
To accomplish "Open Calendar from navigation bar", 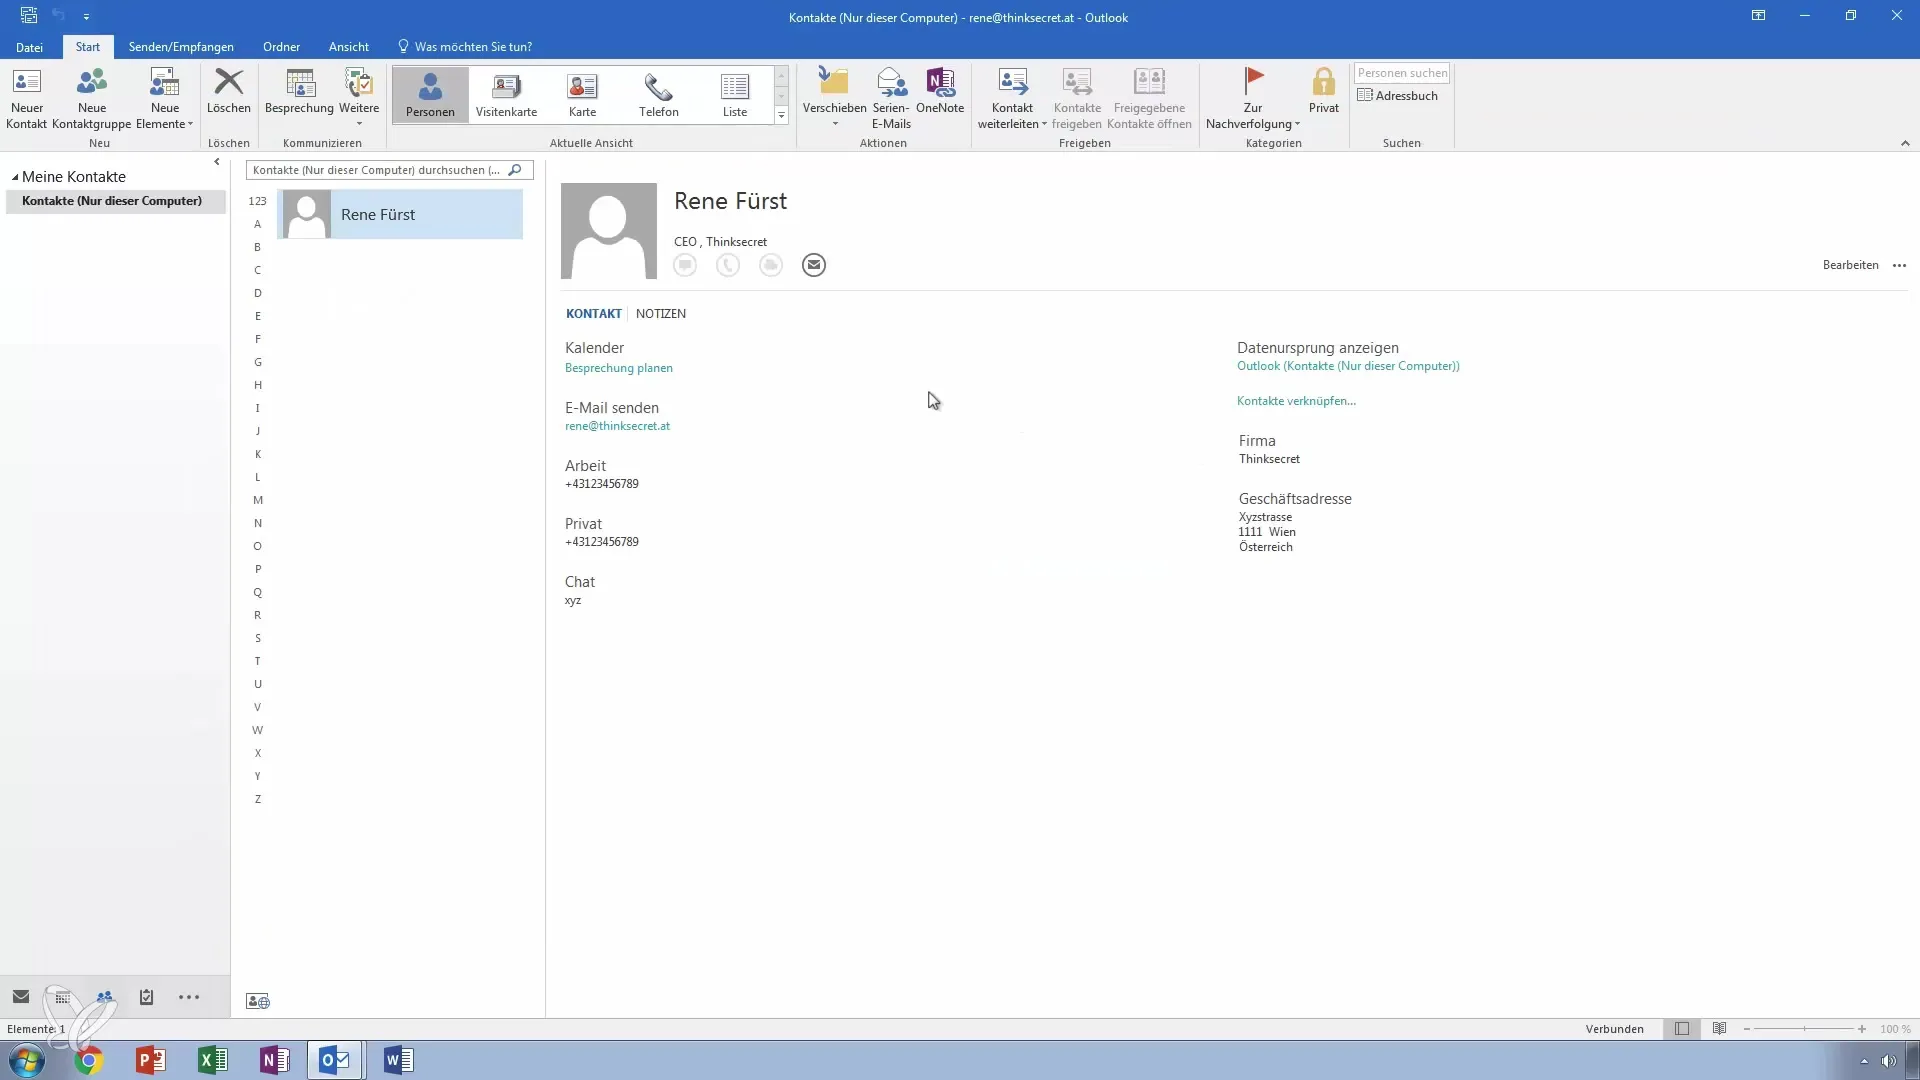I will click(x=63, y=997).
